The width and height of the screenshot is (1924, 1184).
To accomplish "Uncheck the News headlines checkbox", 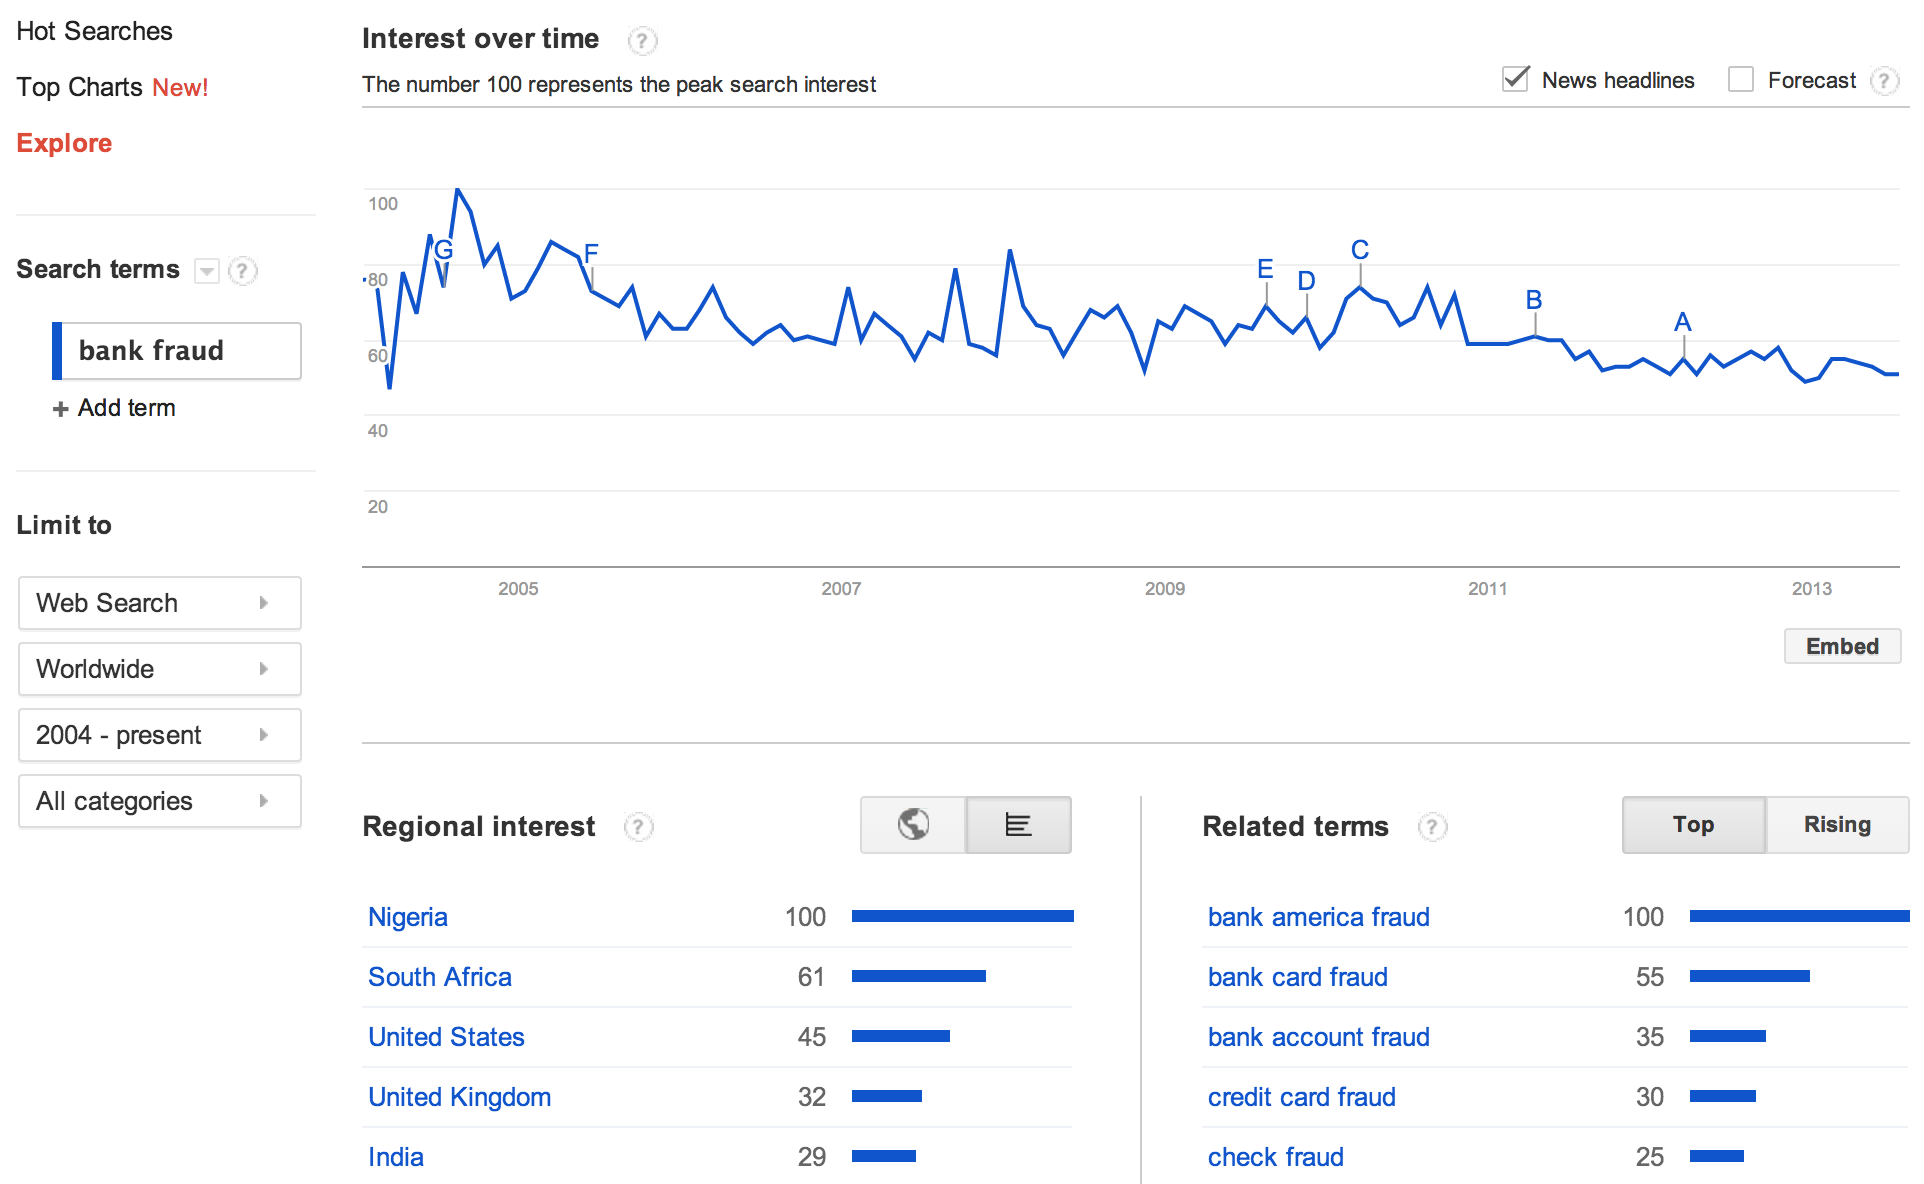I will 1516,80.
